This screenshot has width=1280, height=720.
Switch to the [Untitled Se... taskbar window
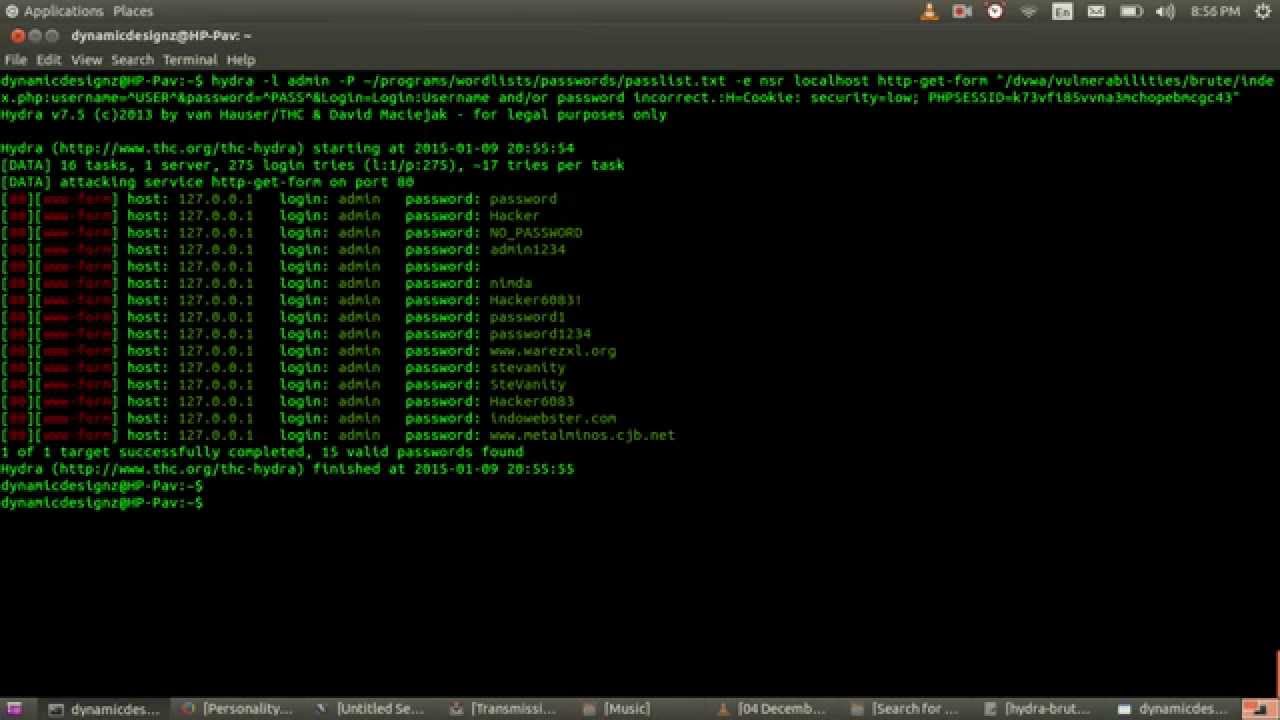(372, 709)
